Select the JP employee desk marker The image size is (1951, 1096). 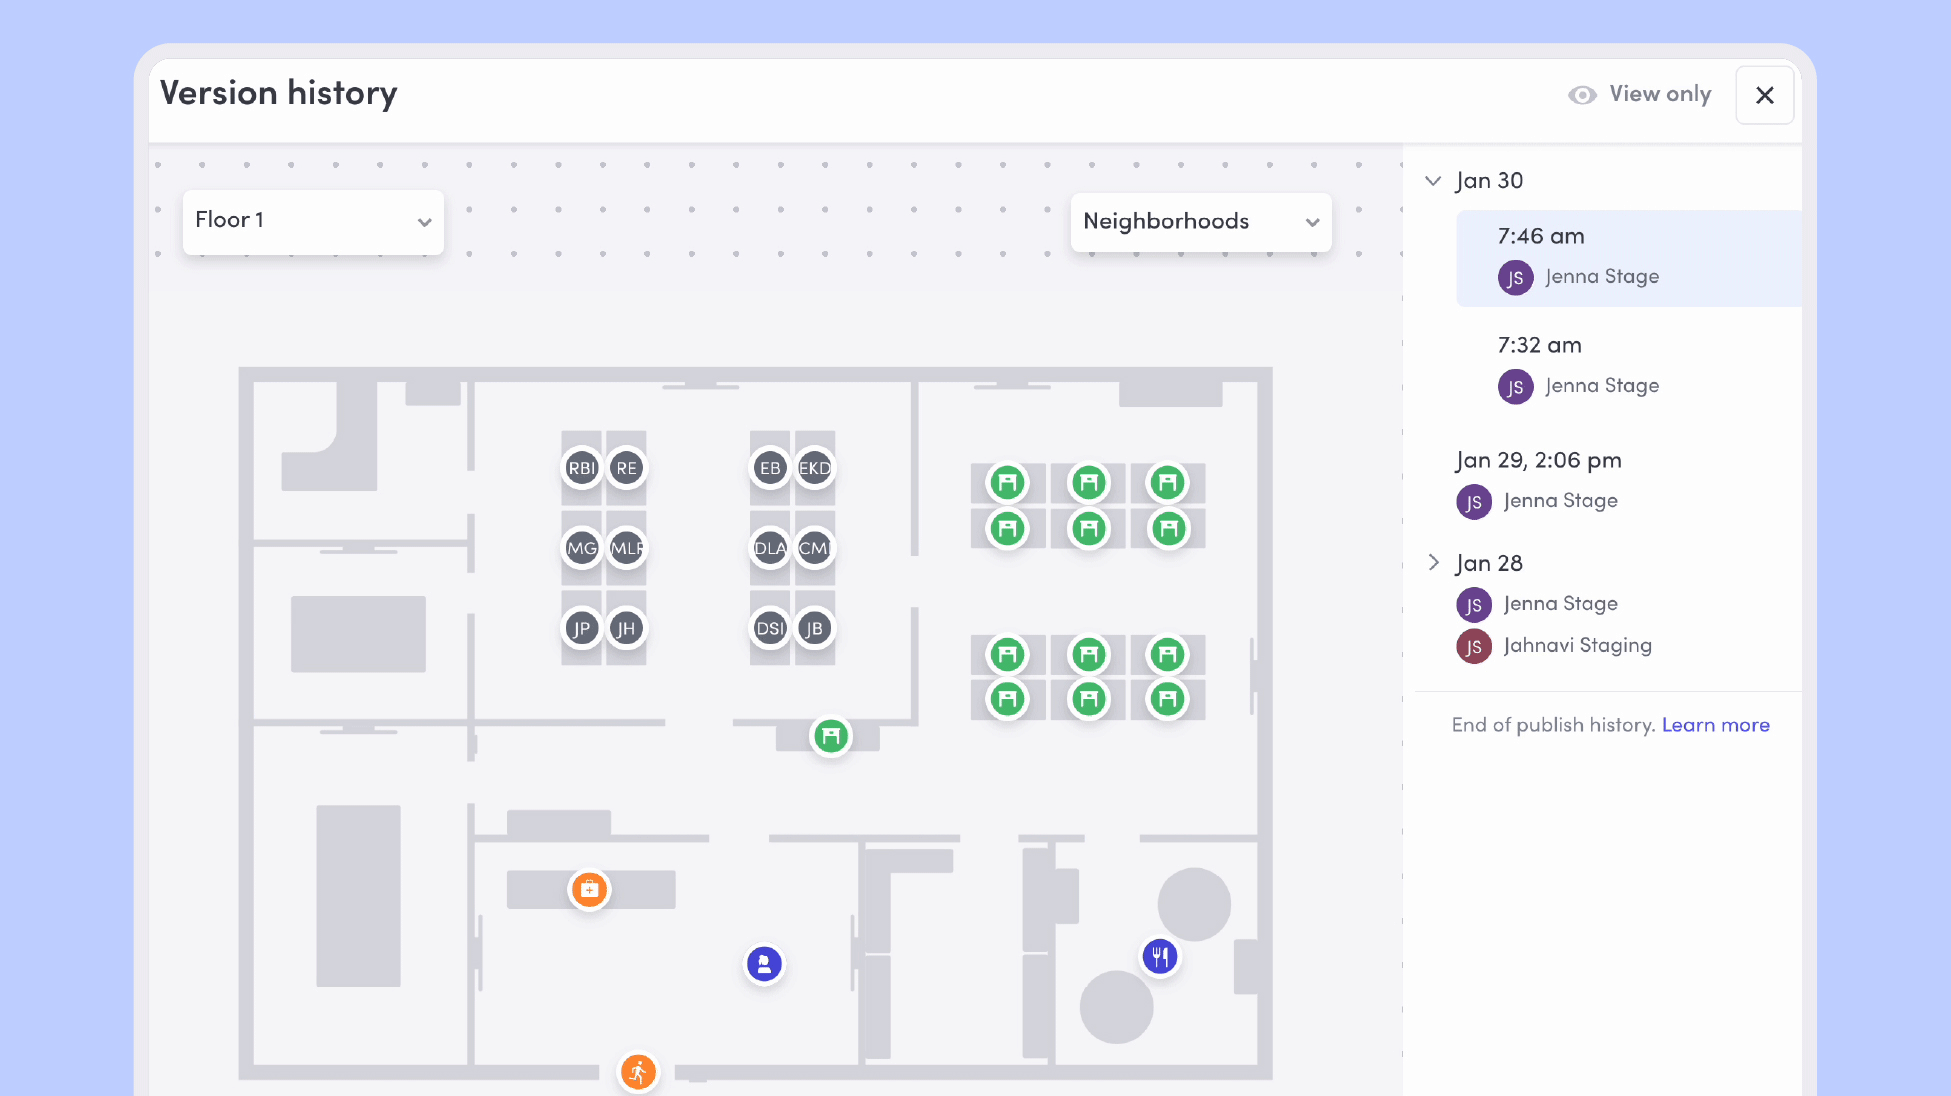click(x=581, y=628)
